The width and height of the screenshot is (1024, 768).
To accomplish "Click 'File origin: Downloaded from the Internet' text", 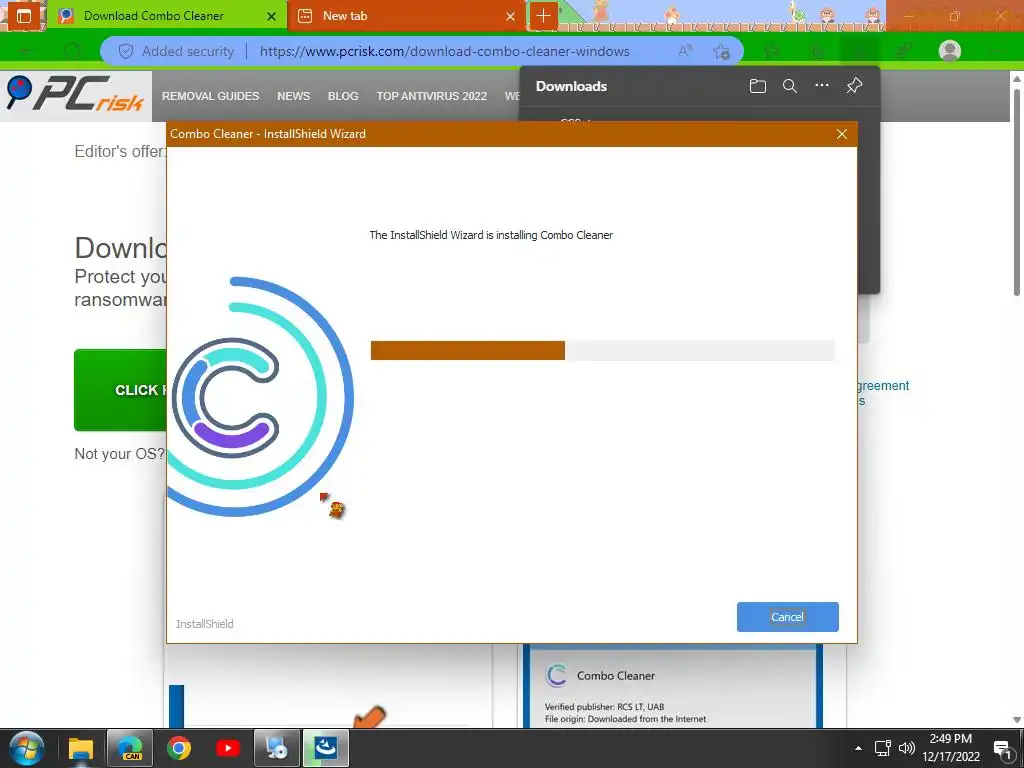I will coord(625,719).
